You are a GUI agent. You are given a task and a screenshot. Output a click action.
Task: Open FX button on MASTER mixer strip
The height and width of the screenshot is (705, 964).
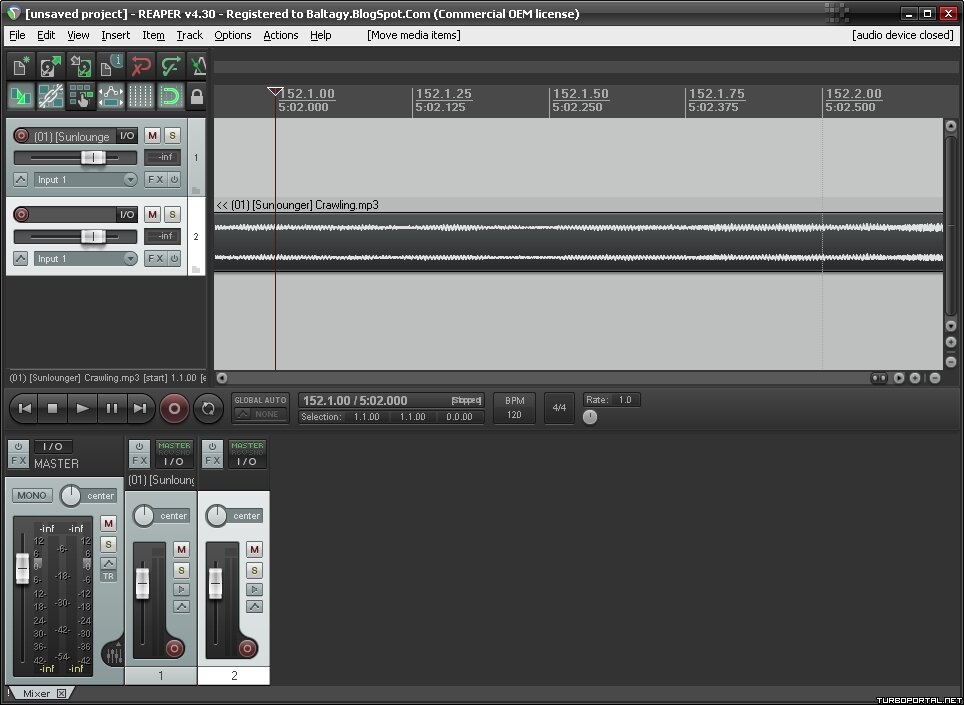pyautogui.click(x=18, y=460)
